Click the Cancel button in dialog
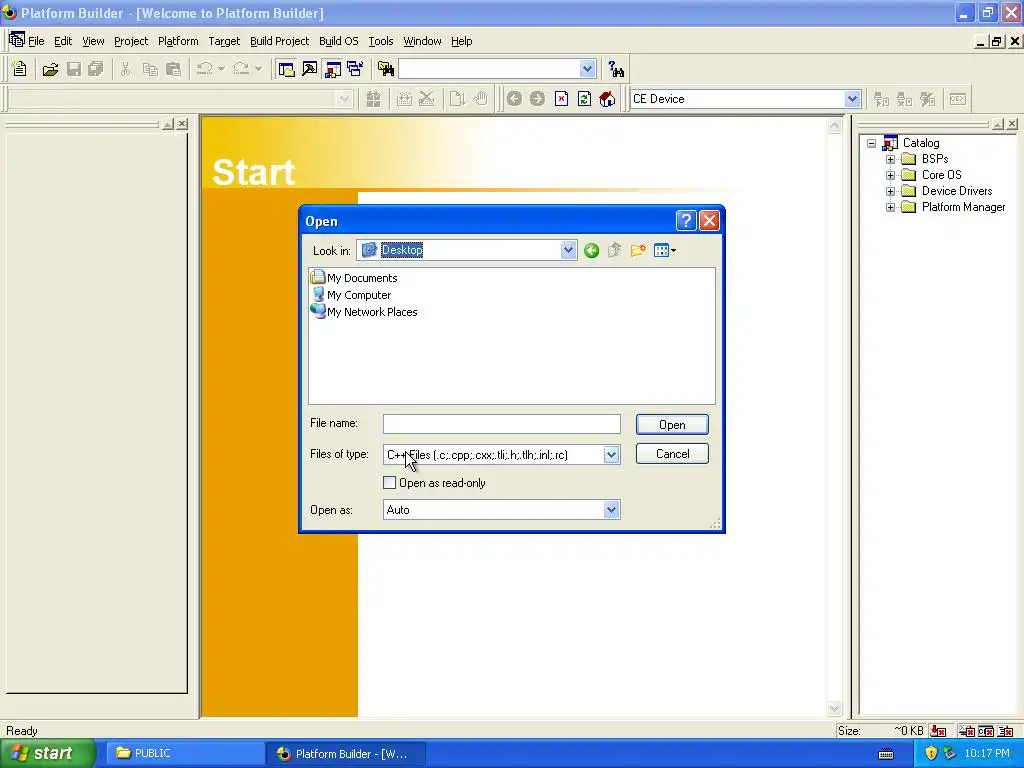The width and height of the screenshot is (1024, 768). click(x=672, y=454)
